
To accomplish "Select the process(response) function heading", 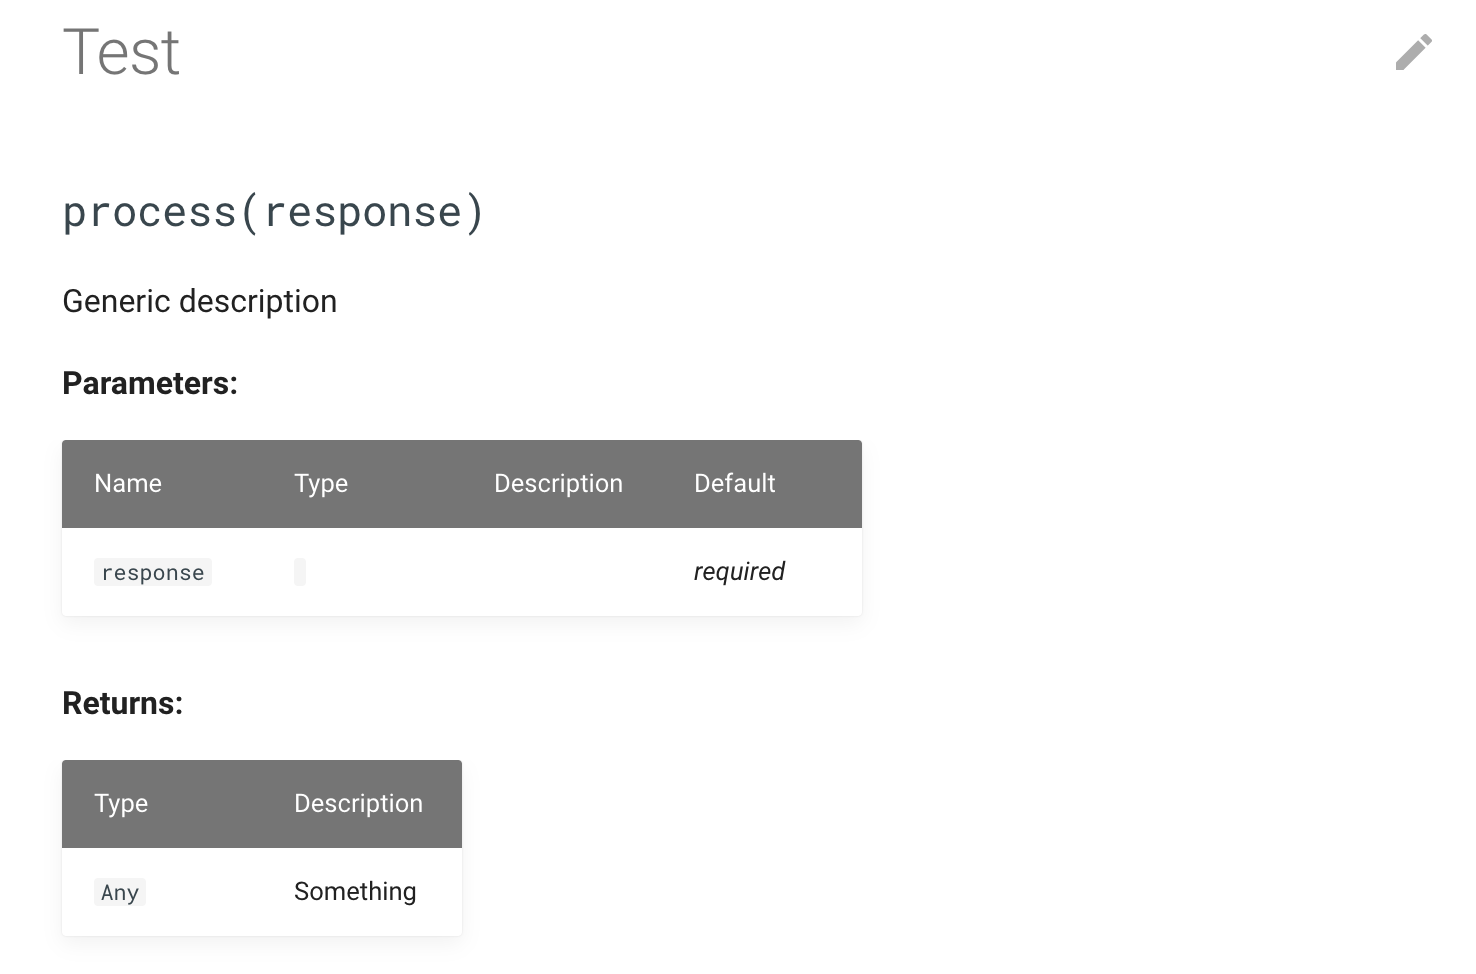I will pyautogui.click(x=272, y=211).
